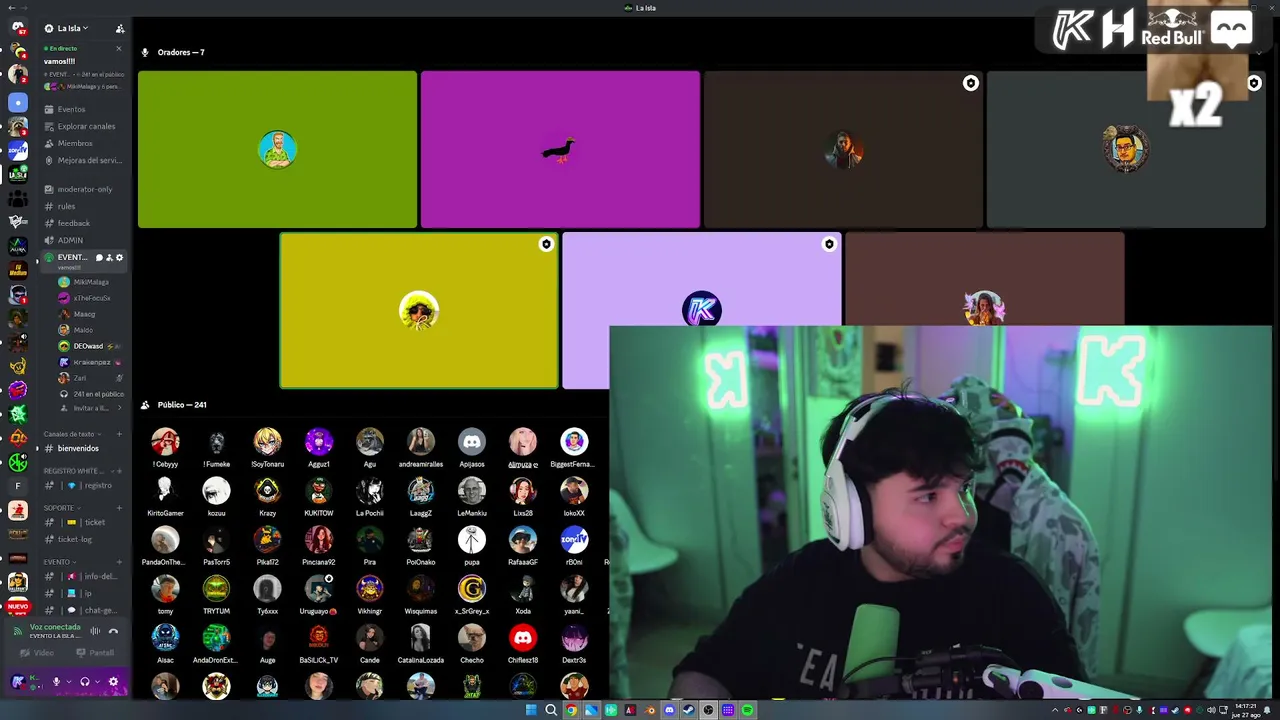
Task: Select the yellow speaker tile
Action: [x=419, y=310]
